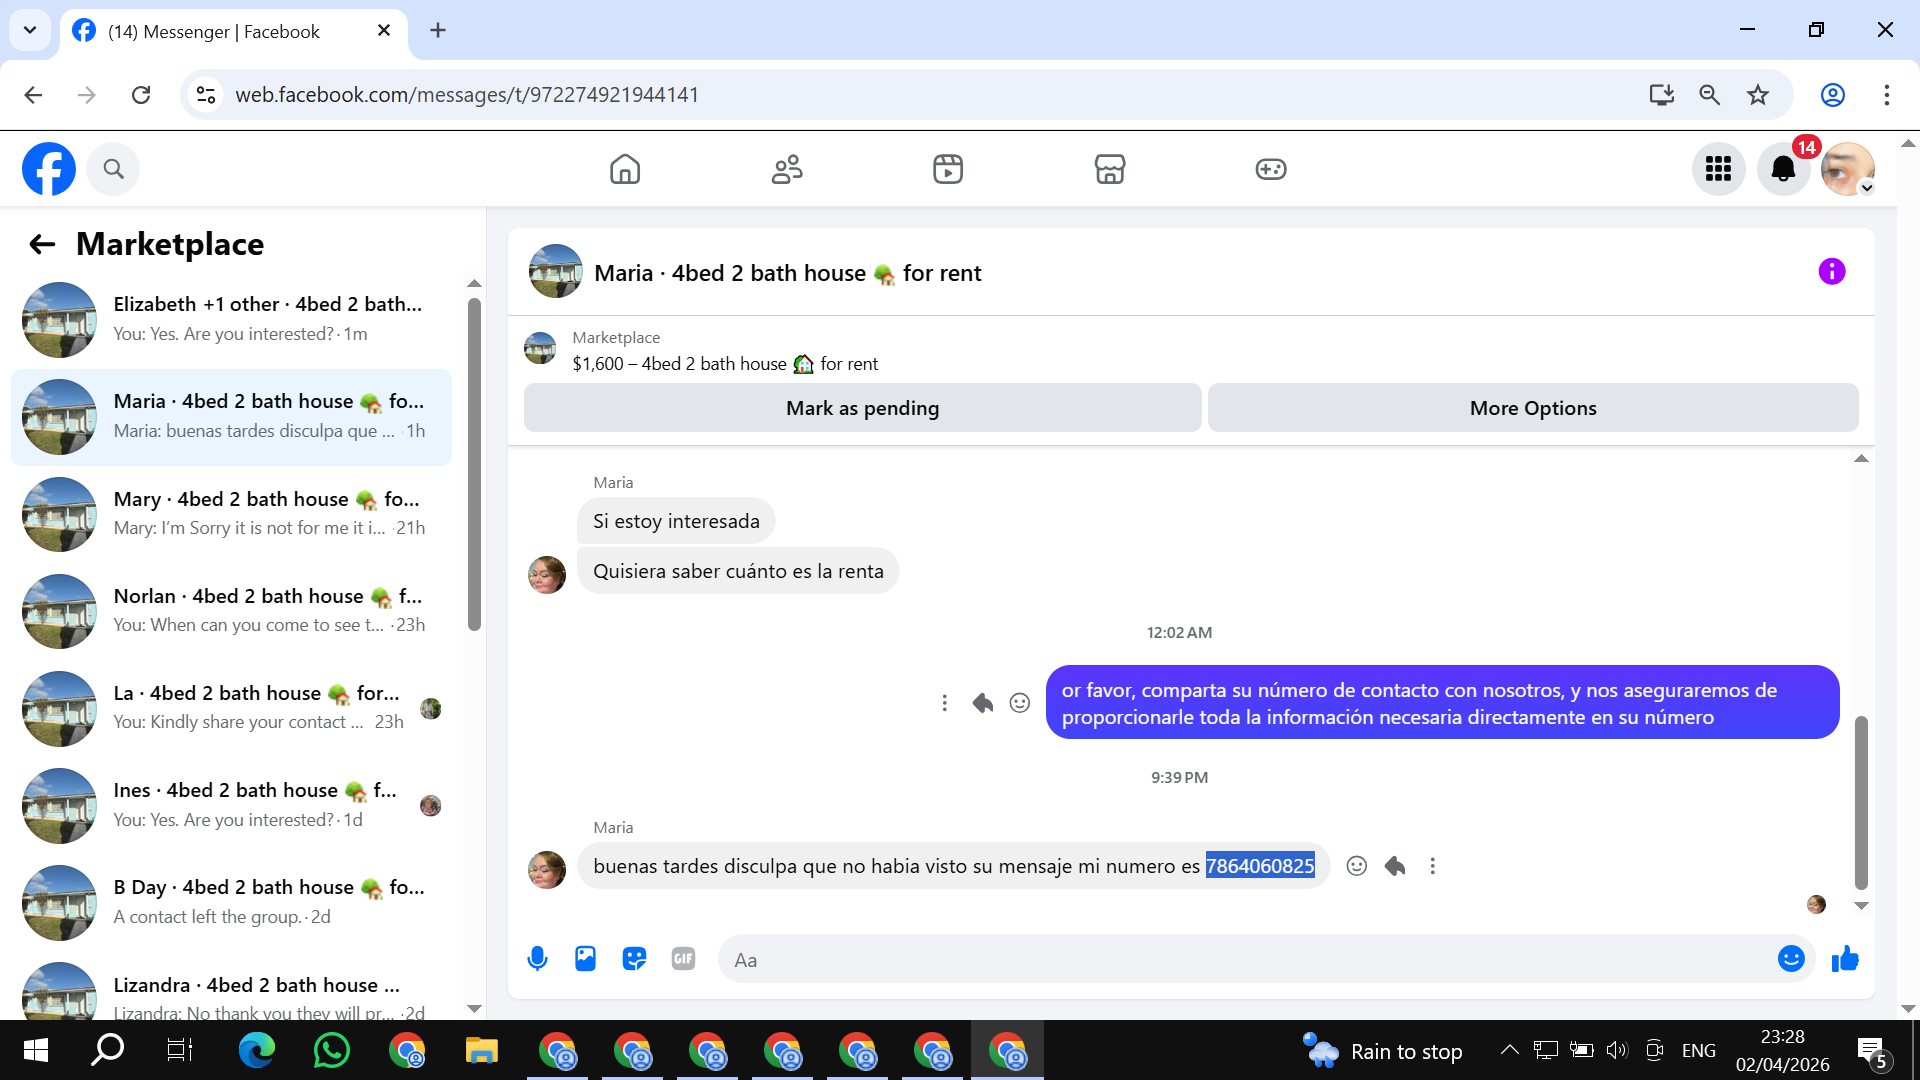Open the B Day conversation in list
This screenshot has height=1080, width=1920.
pos(232,902)
